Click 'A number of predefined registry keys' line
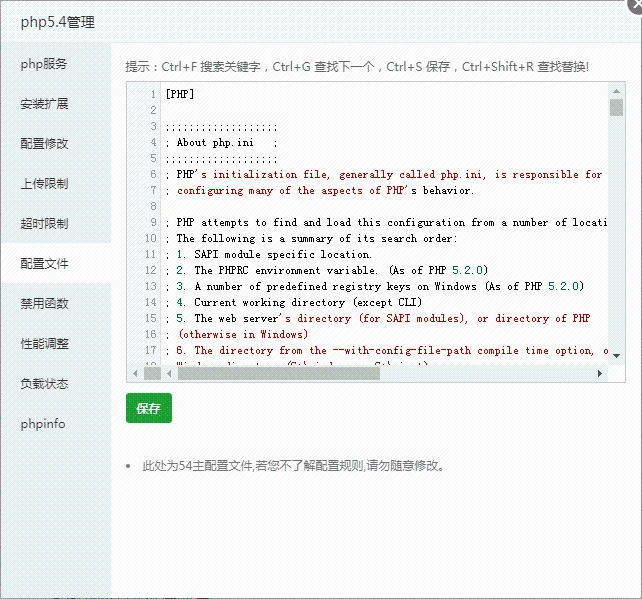The width and height of the screenshot is (642, 599). point(375,286)
